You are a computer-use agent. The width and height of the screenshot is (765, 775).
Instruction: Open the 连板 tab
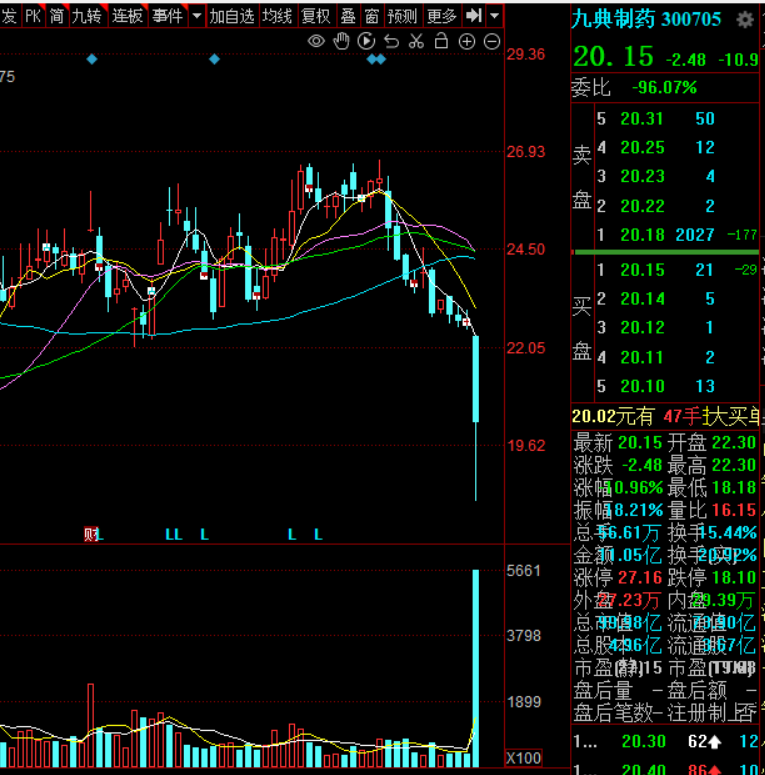(x=127, y=16)
